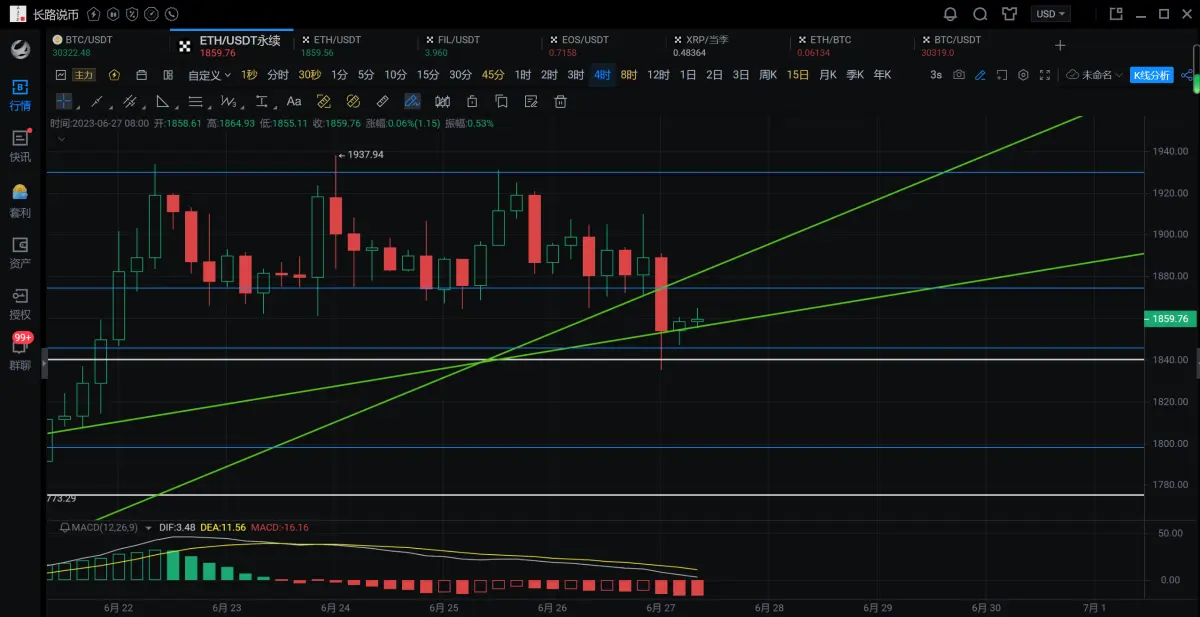Delete drawings with the trash icon
Viewport: 1200px width, 617px height.
561,101
